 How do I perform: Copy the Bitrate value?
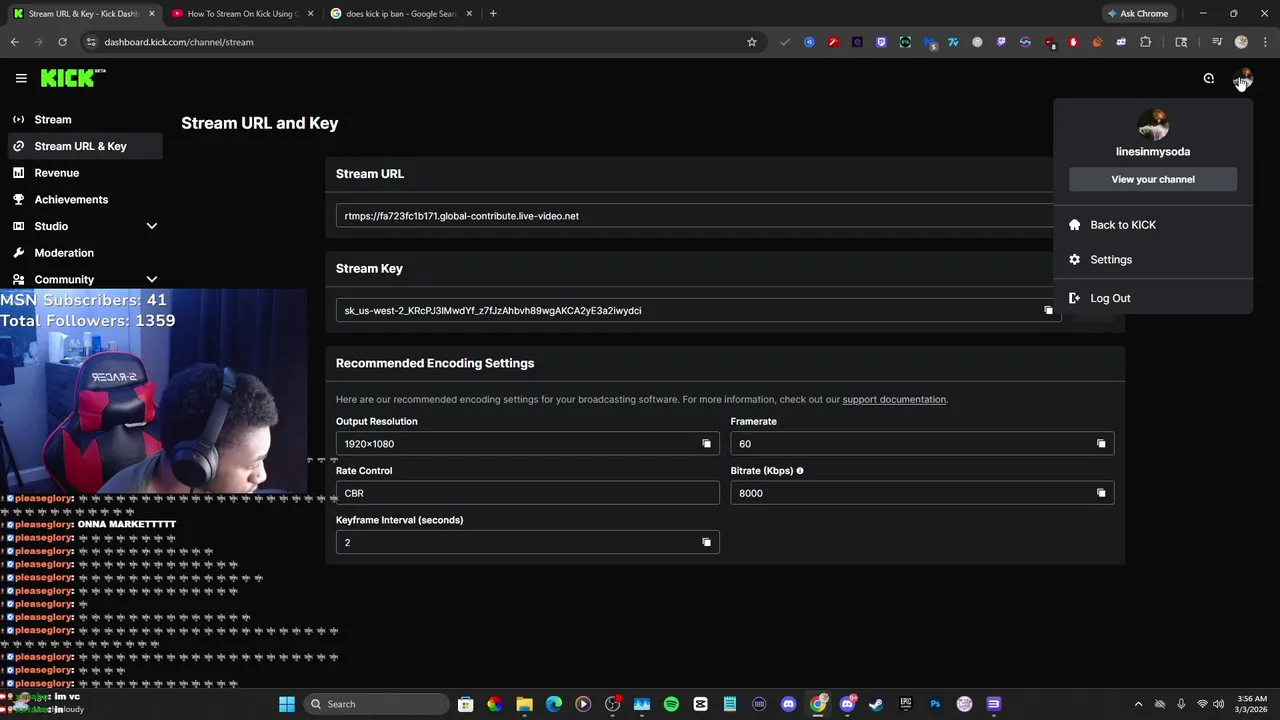tap(1101, 493)
